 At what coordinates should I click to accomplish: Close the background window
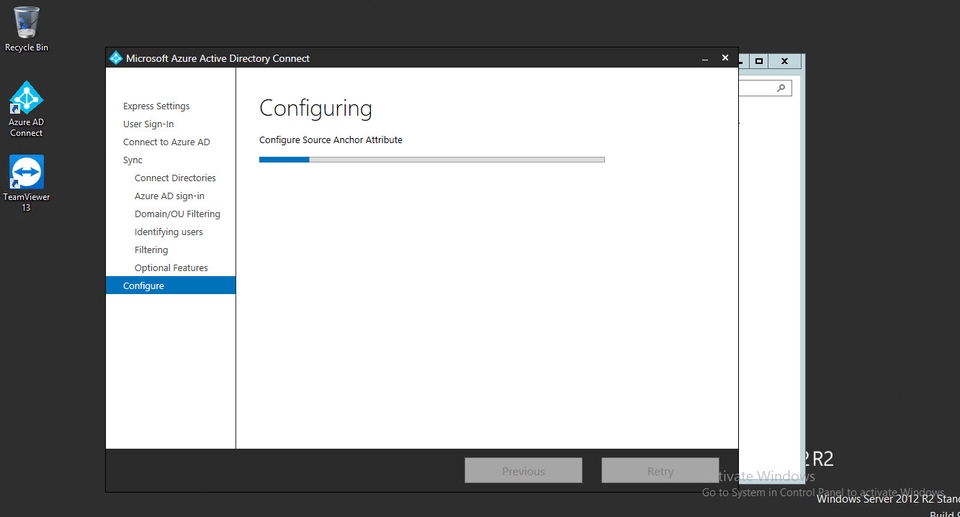click(x=784, y=61)
